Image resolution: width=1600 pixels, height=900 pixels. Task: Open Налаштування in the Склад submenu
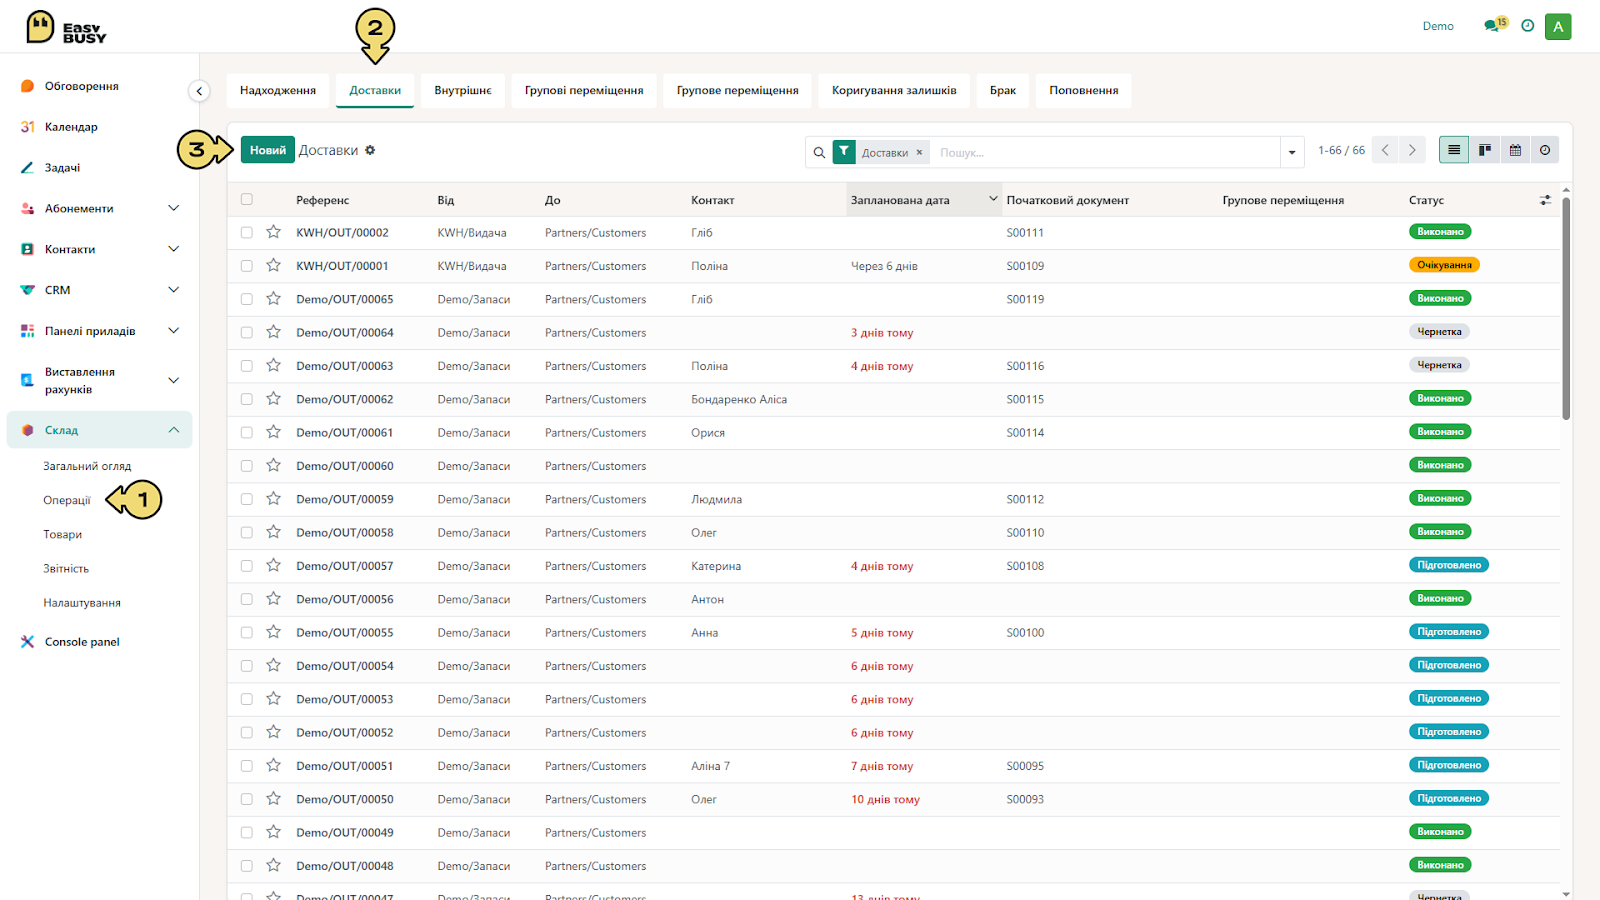(x=82, y=602)
